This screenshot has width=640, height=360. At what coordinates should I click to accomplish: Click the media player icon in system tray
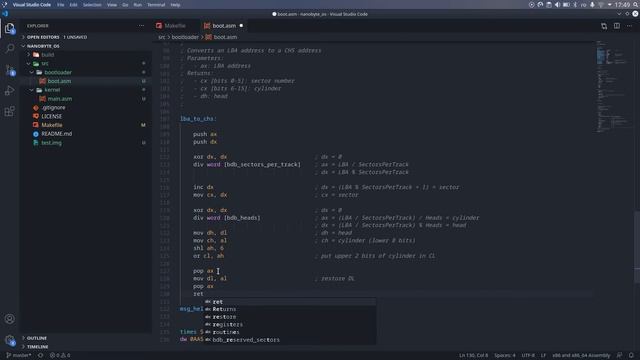[x=531, y=5]
